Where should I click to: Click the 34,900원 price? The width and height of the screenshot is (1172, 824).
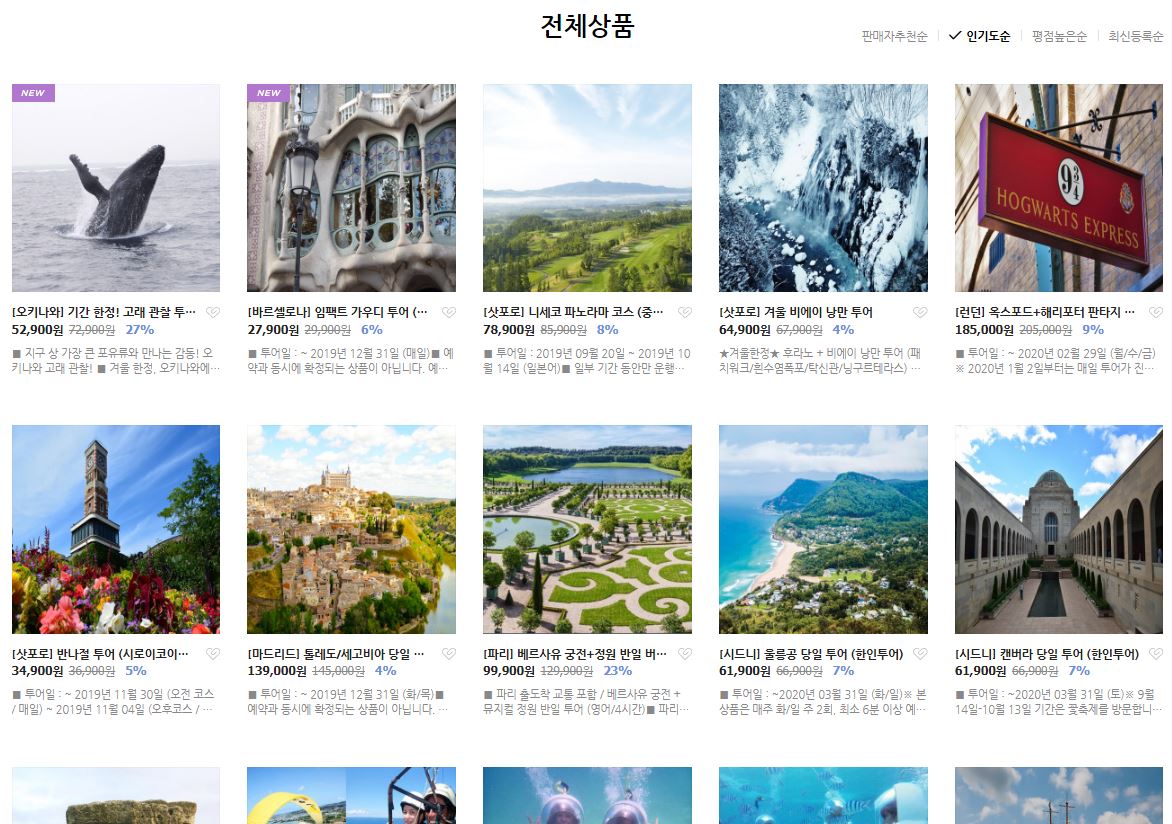point(37,671)
